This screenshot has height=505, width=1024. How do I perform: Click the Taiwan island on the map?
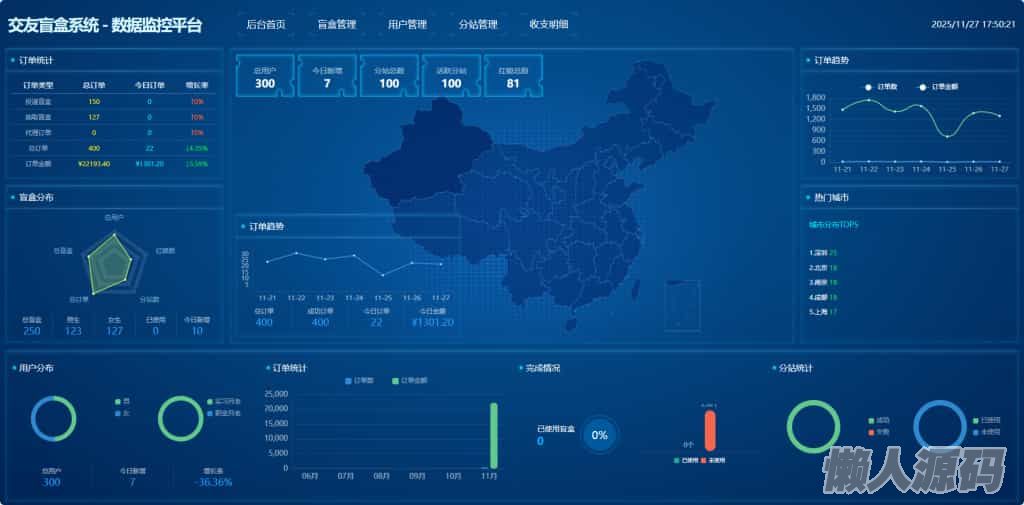point(636,290)
